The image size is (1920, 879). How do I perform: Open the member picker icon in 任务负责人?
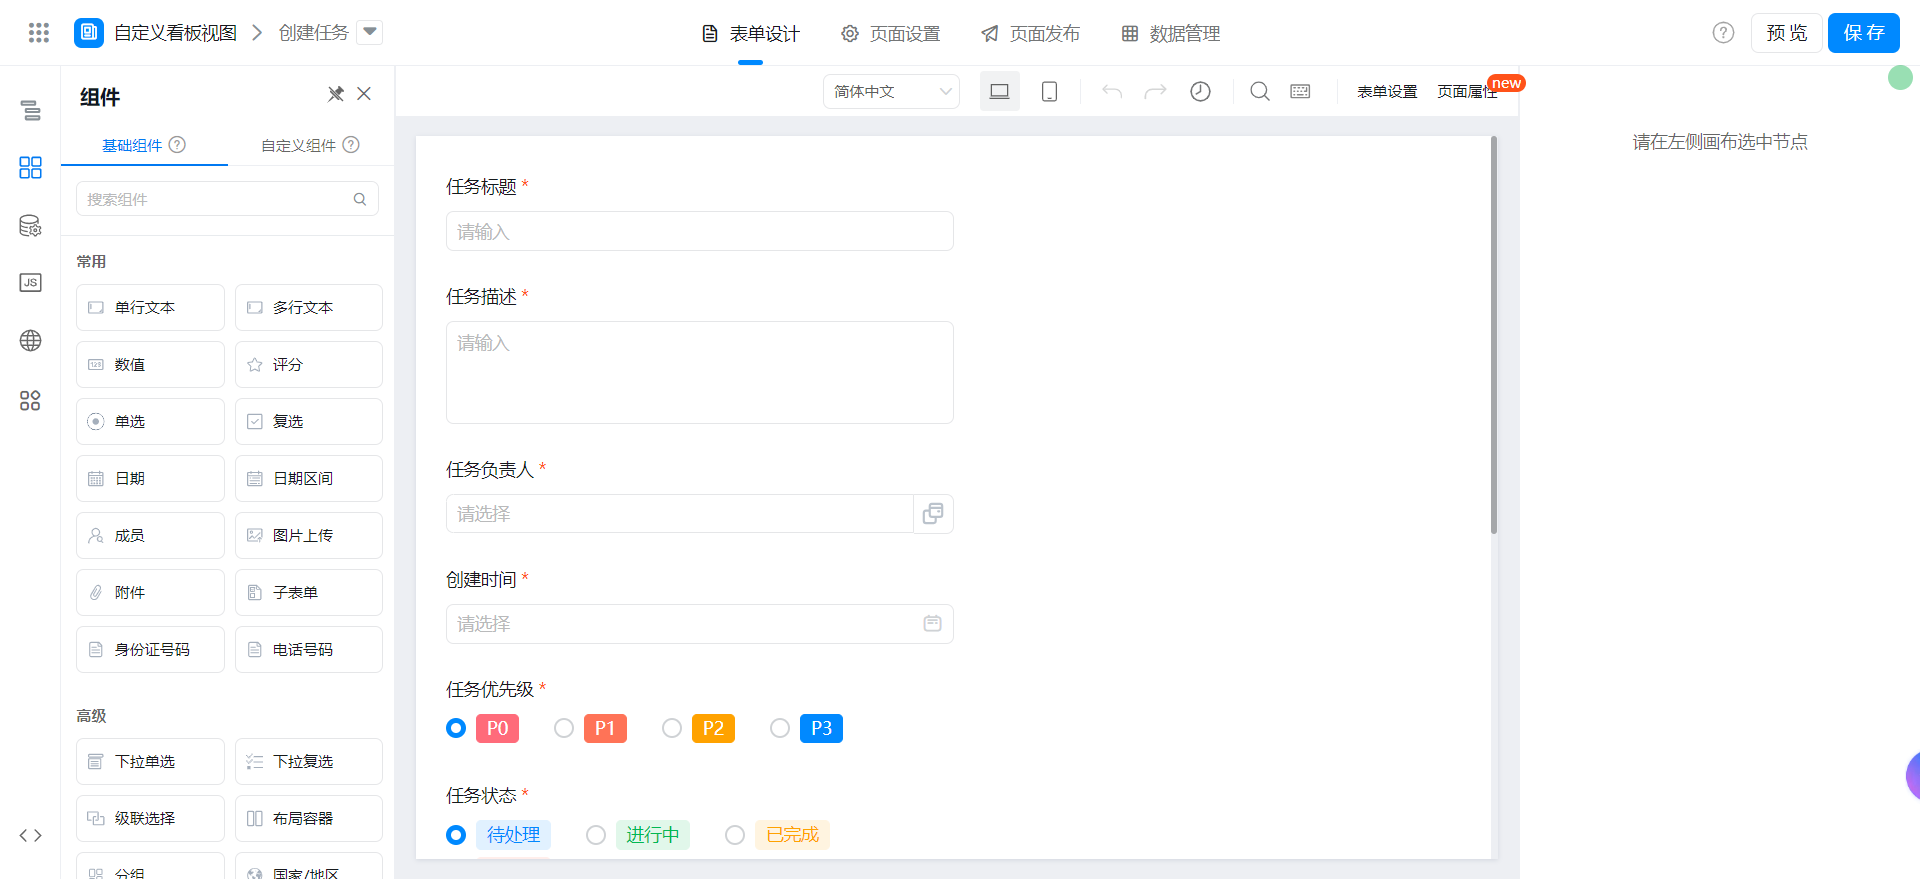pyautogui.click(x=933, y=513)
